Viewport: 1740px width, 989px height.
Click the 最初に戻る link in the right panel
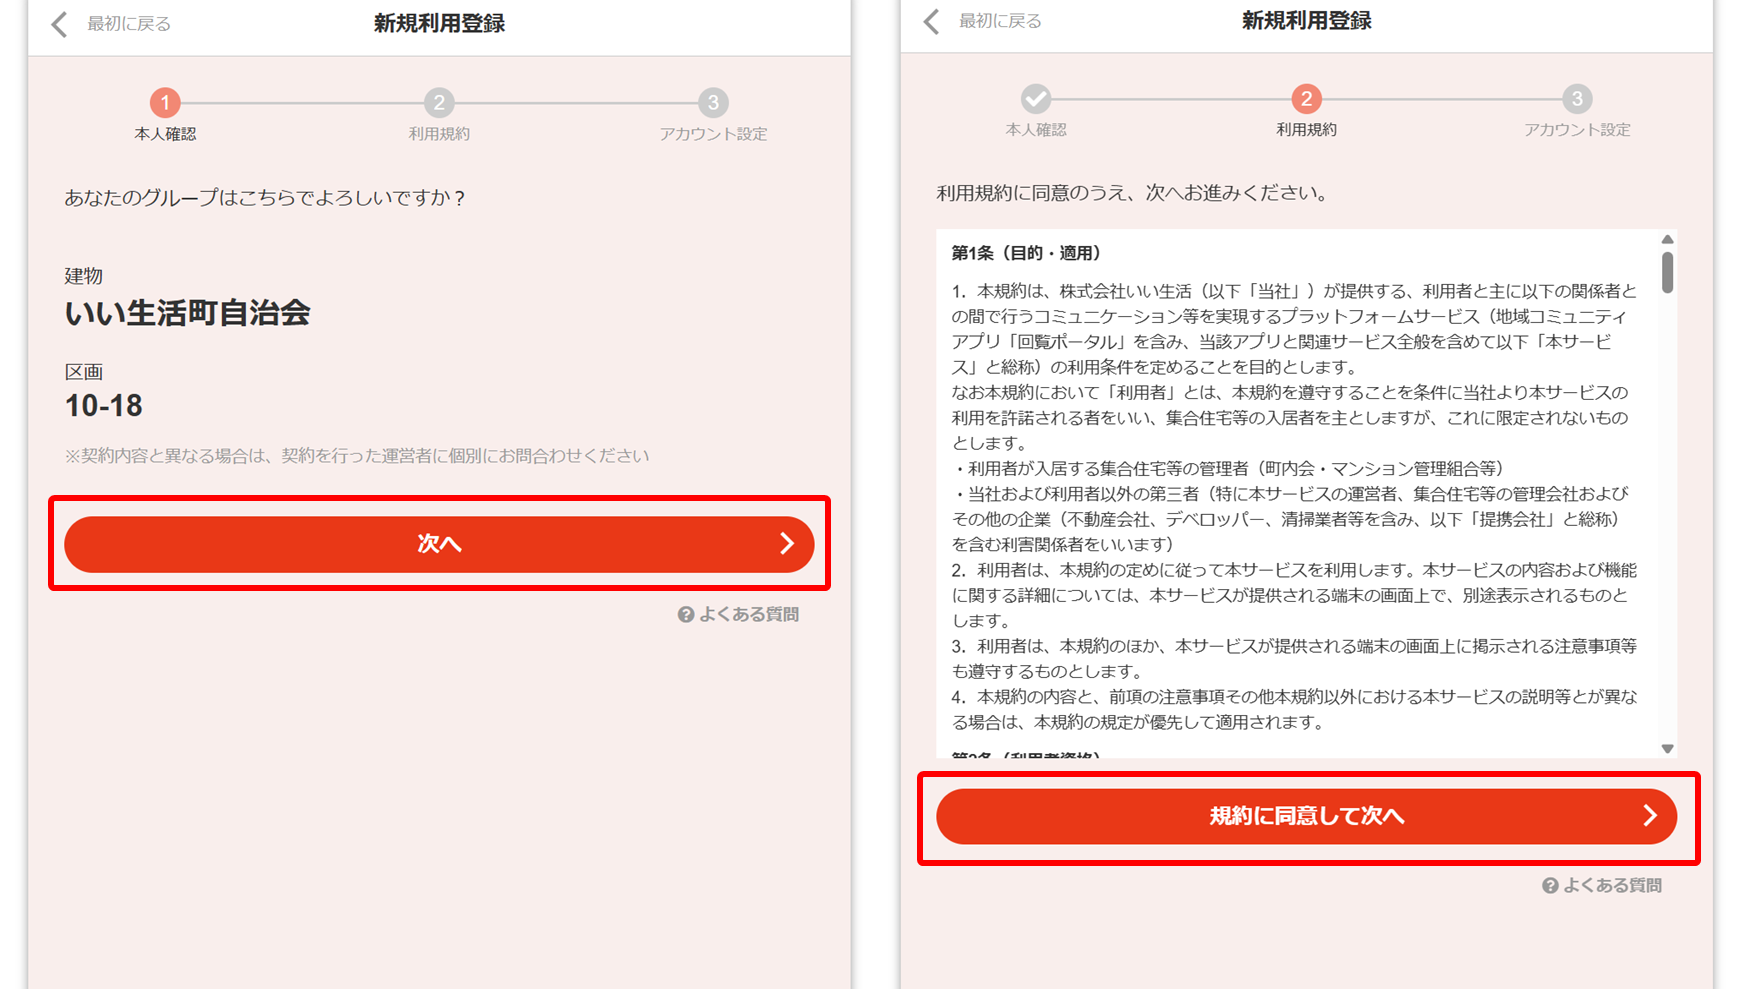coord(1000,21)
